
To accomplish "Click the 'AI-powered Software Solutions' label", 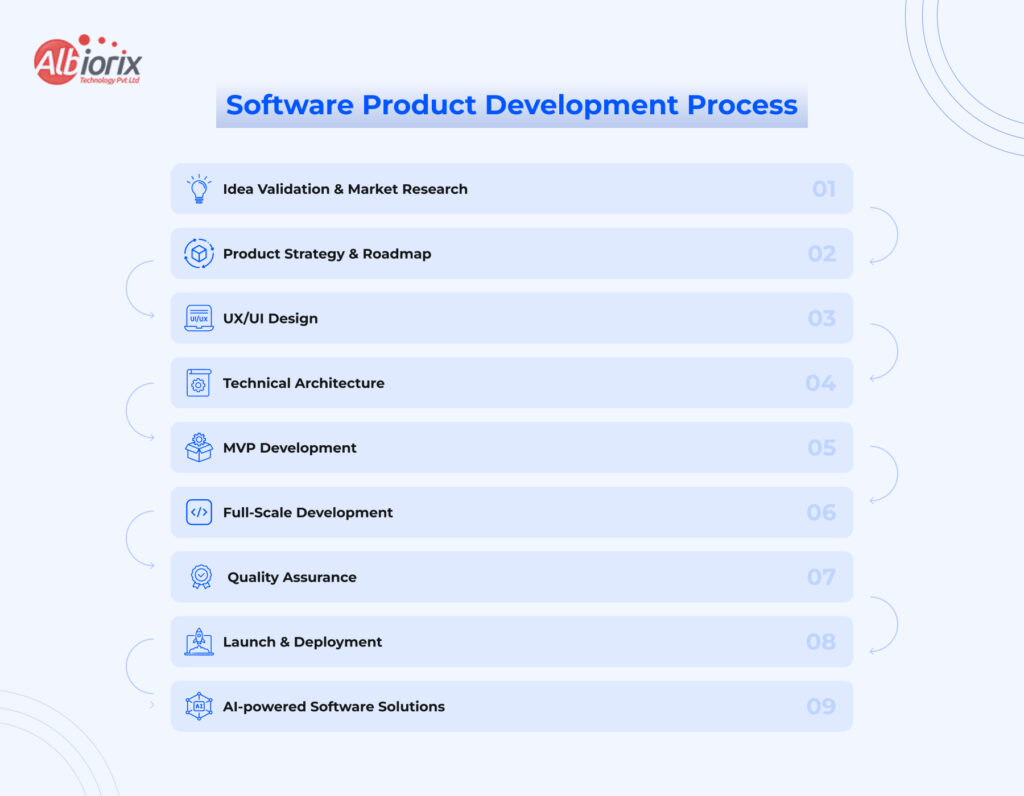I will pos(334,707).
